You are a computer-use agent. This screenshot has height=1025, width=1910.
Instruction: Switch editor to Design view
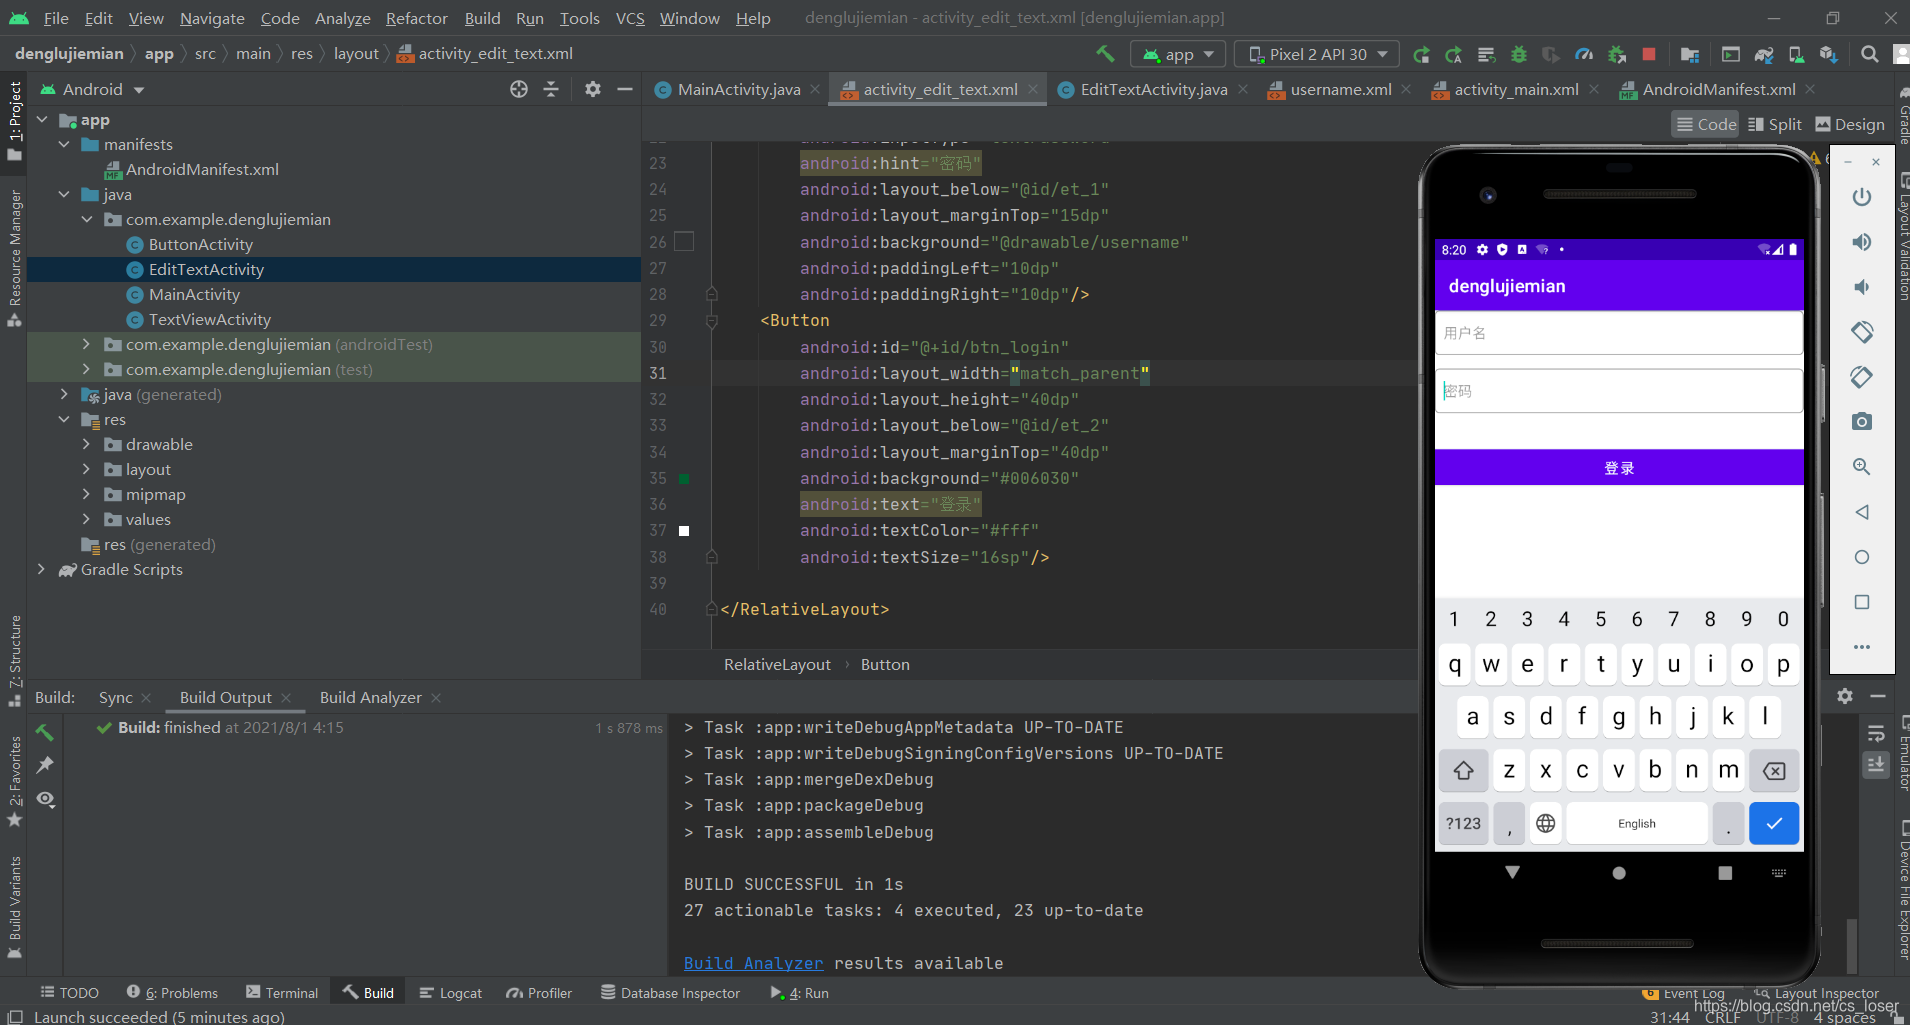pyautogui.click(x=1850, y=124)
